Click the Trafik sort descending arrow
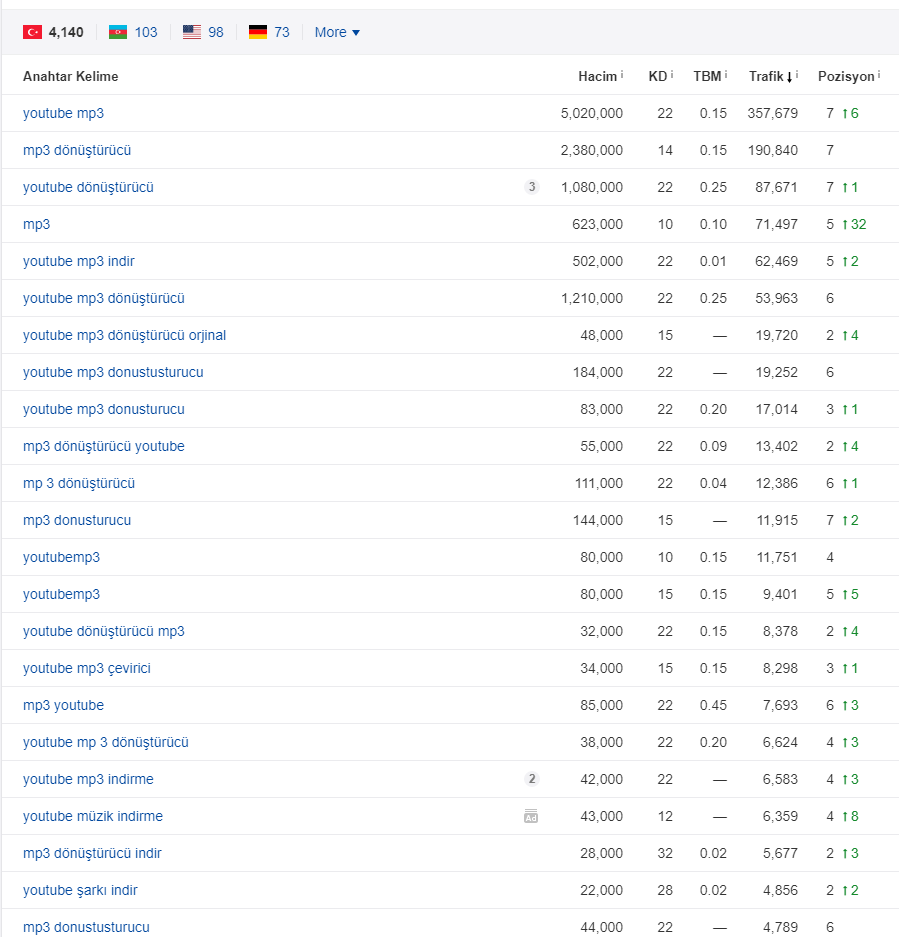899x937 pixels. click(789, 77)
